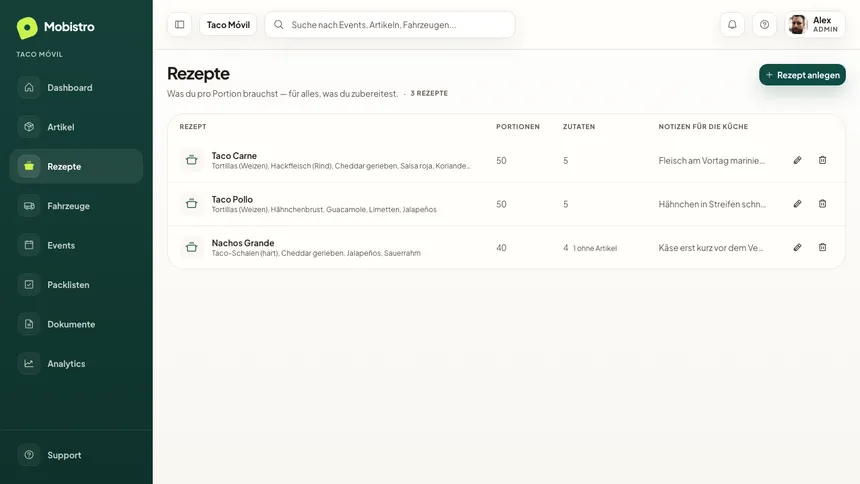Image resolution: width=860 pixels, height=484 pixels.
Task: Click the note 'Hähnchen in Streifen schn...'
Action: [x=712, y=204]
